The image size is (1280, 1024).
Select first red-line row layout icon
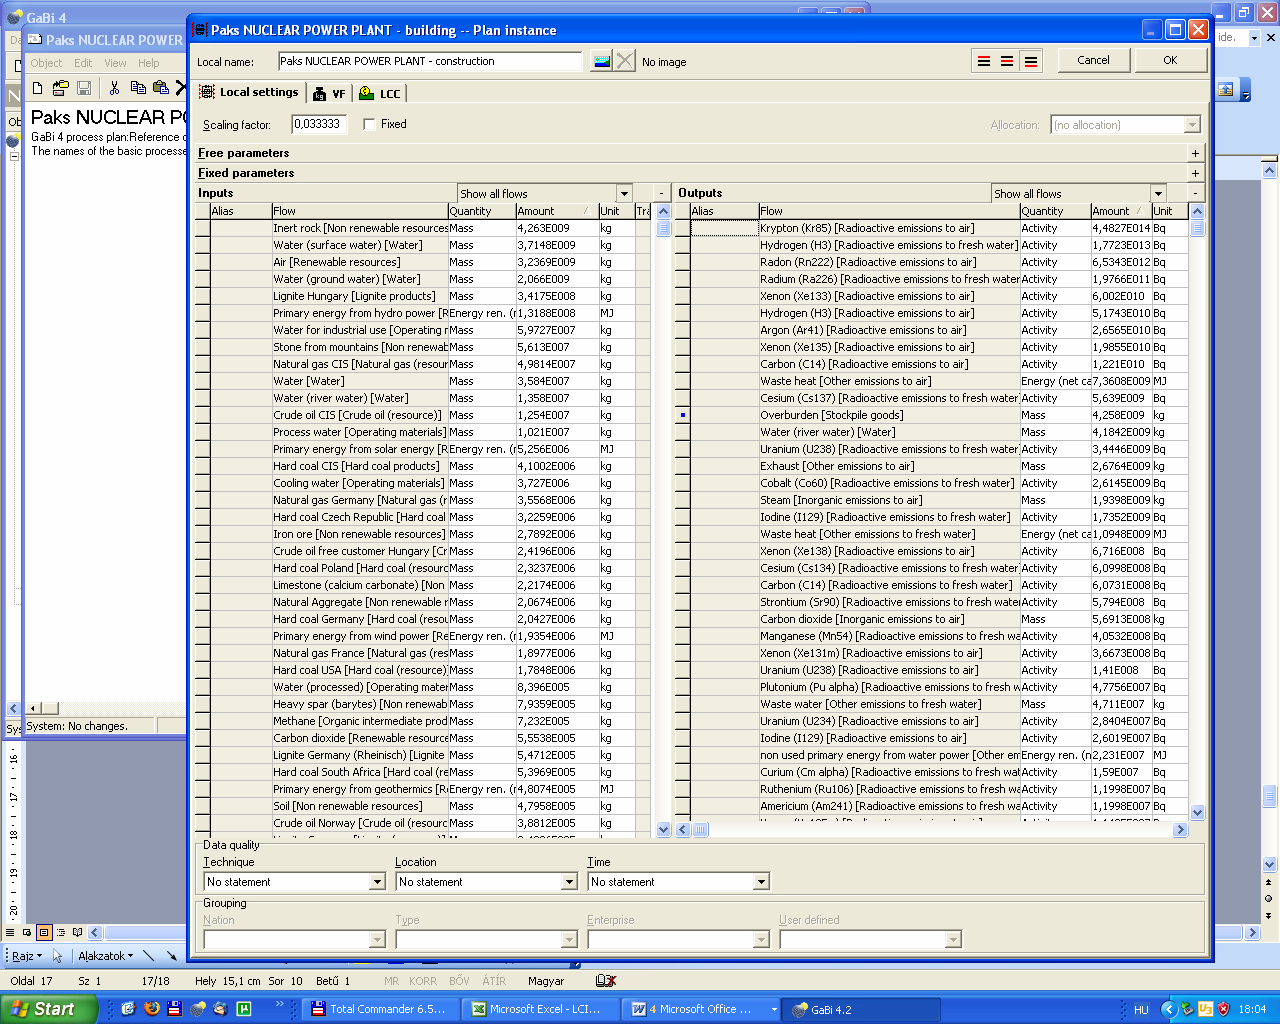(x=984, y=61)
